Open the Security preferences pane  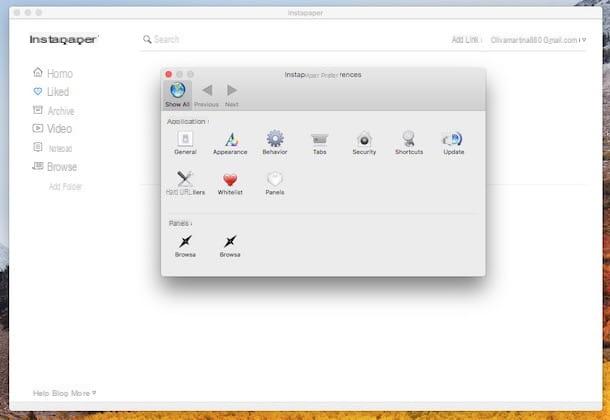(x=364, y=143)
